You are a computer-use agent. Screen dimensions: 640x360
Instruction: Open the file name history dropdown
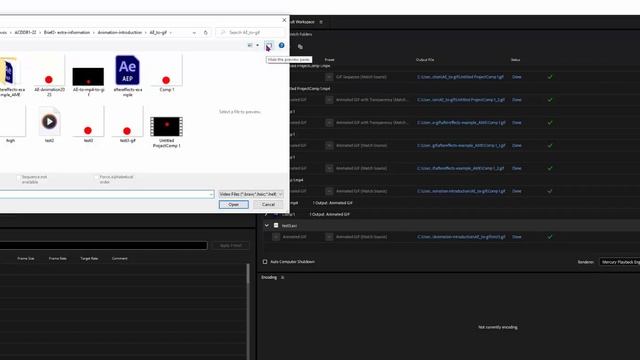(211, 194)
